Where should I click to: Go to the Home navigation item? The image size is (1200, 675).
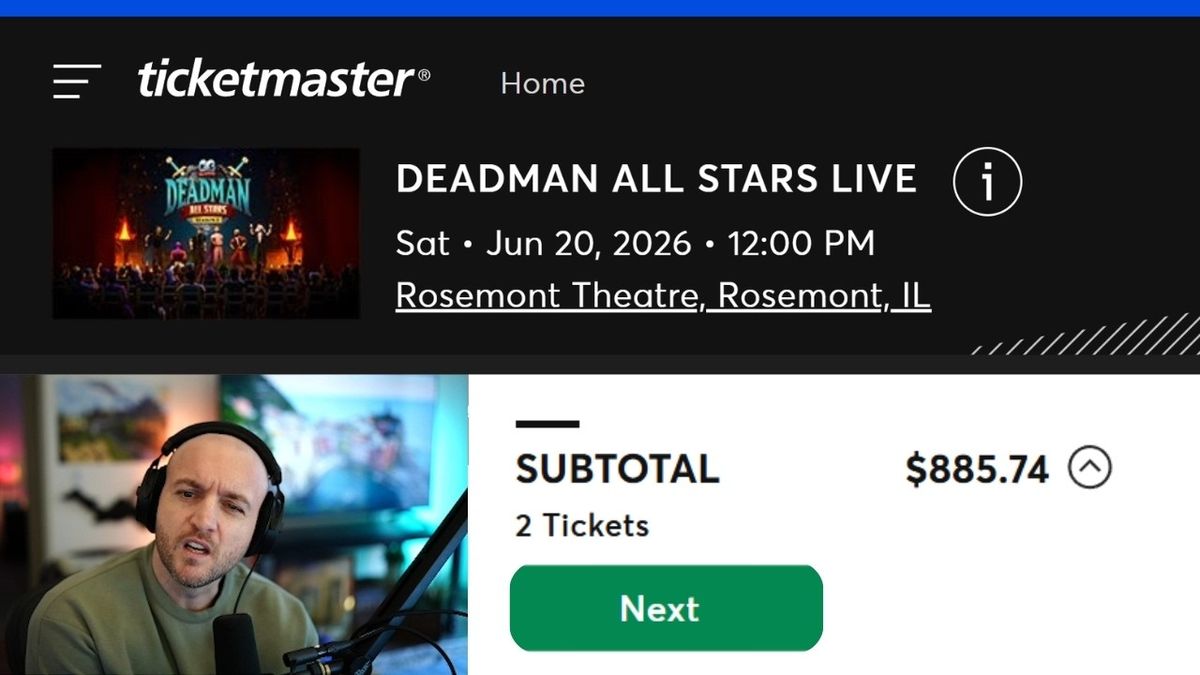[x=542, y=83]
